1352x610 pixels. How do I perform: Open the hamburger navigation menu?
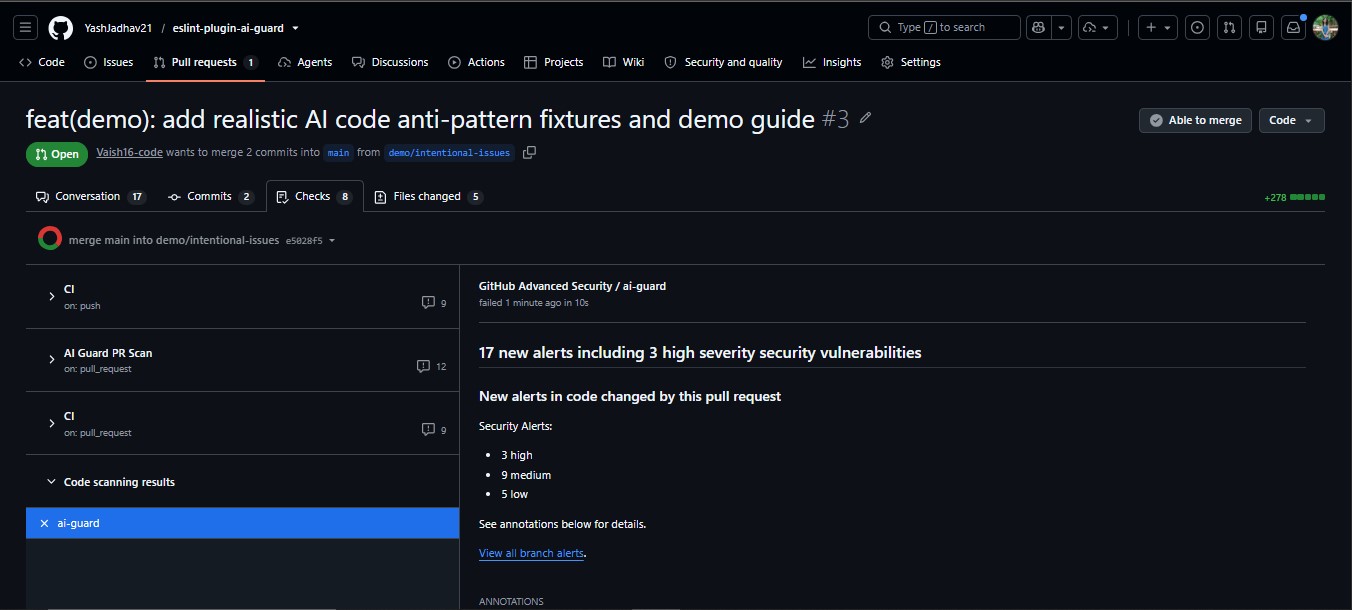tap(27, 27)
